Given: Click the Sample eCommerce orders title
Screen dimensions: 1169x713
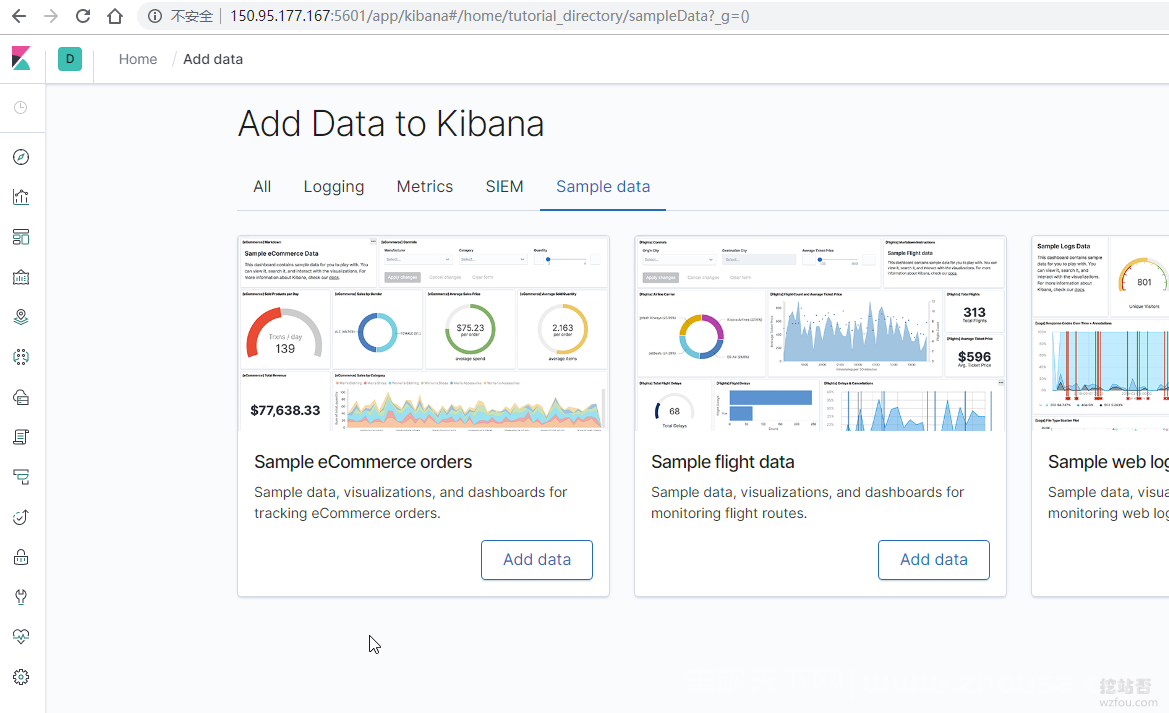Looking at the screenshot, I should (x=363, y=462).
